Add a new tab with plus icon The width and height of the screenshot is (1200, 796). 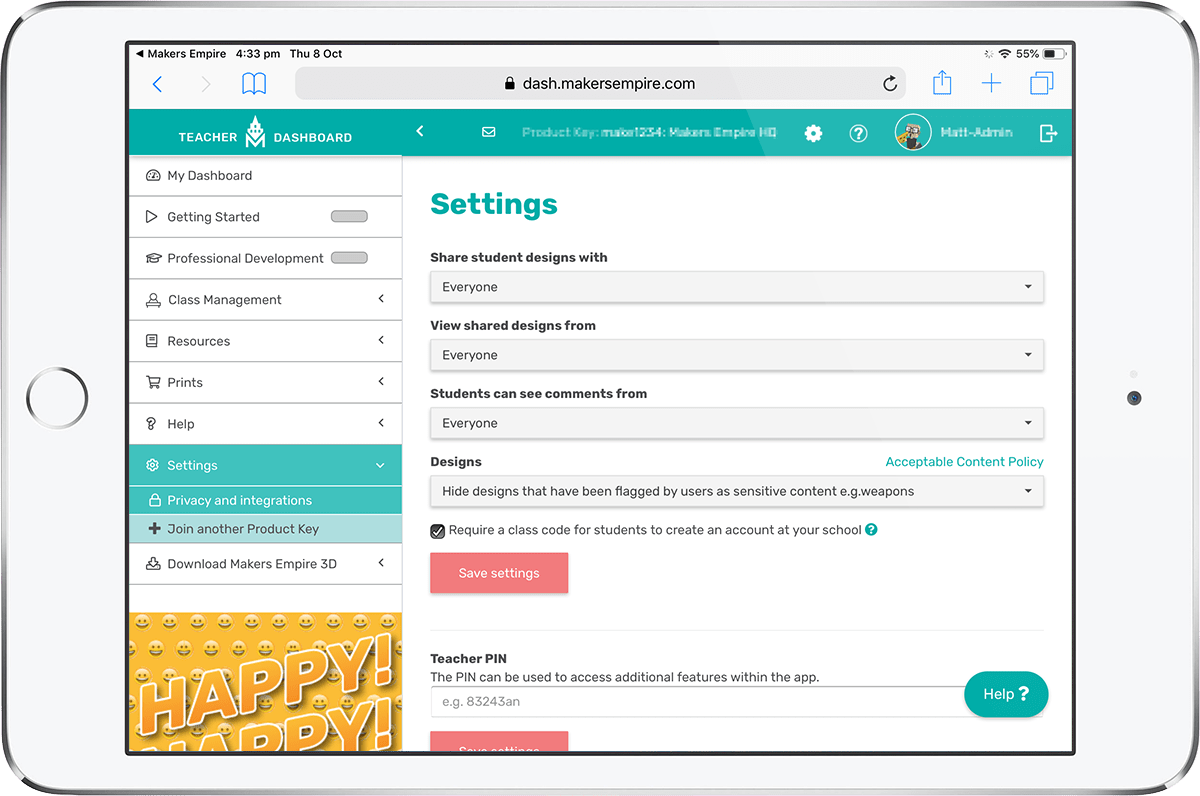(991, 84)
